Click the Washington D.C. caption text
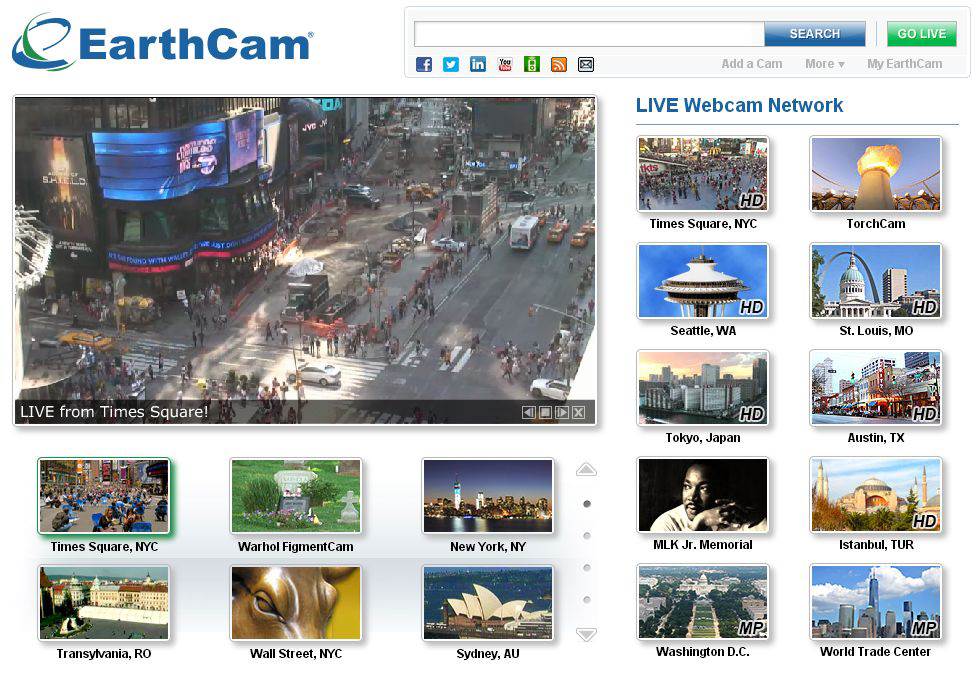978x674 pixels. pyautogui.click(x=703, y=652)
